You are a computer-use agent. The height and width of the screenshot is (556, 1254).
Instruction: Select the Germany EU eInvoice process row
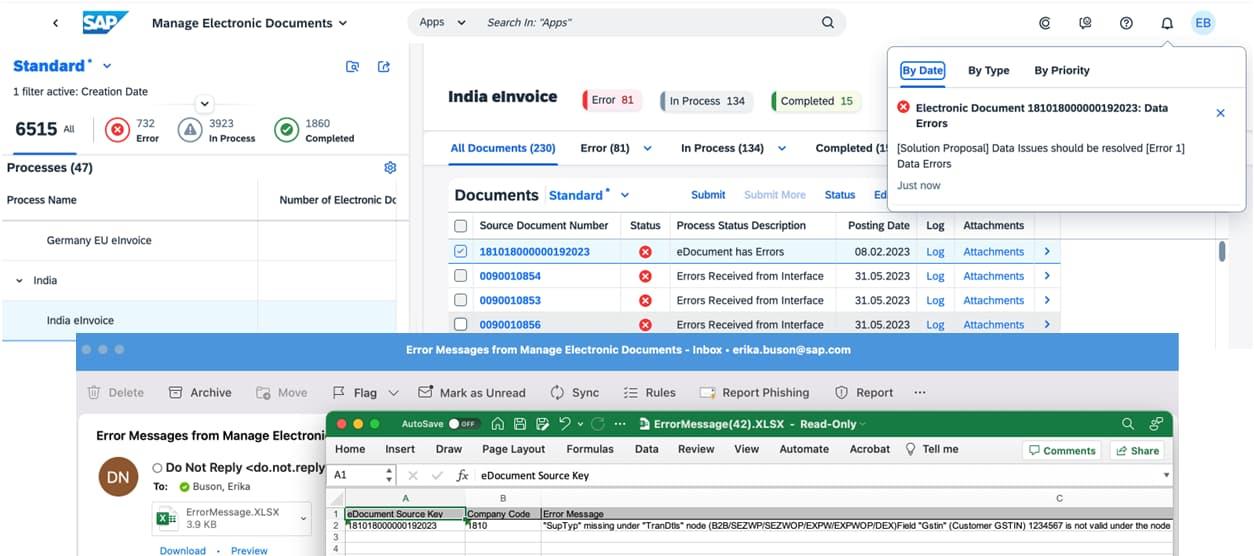199,241
